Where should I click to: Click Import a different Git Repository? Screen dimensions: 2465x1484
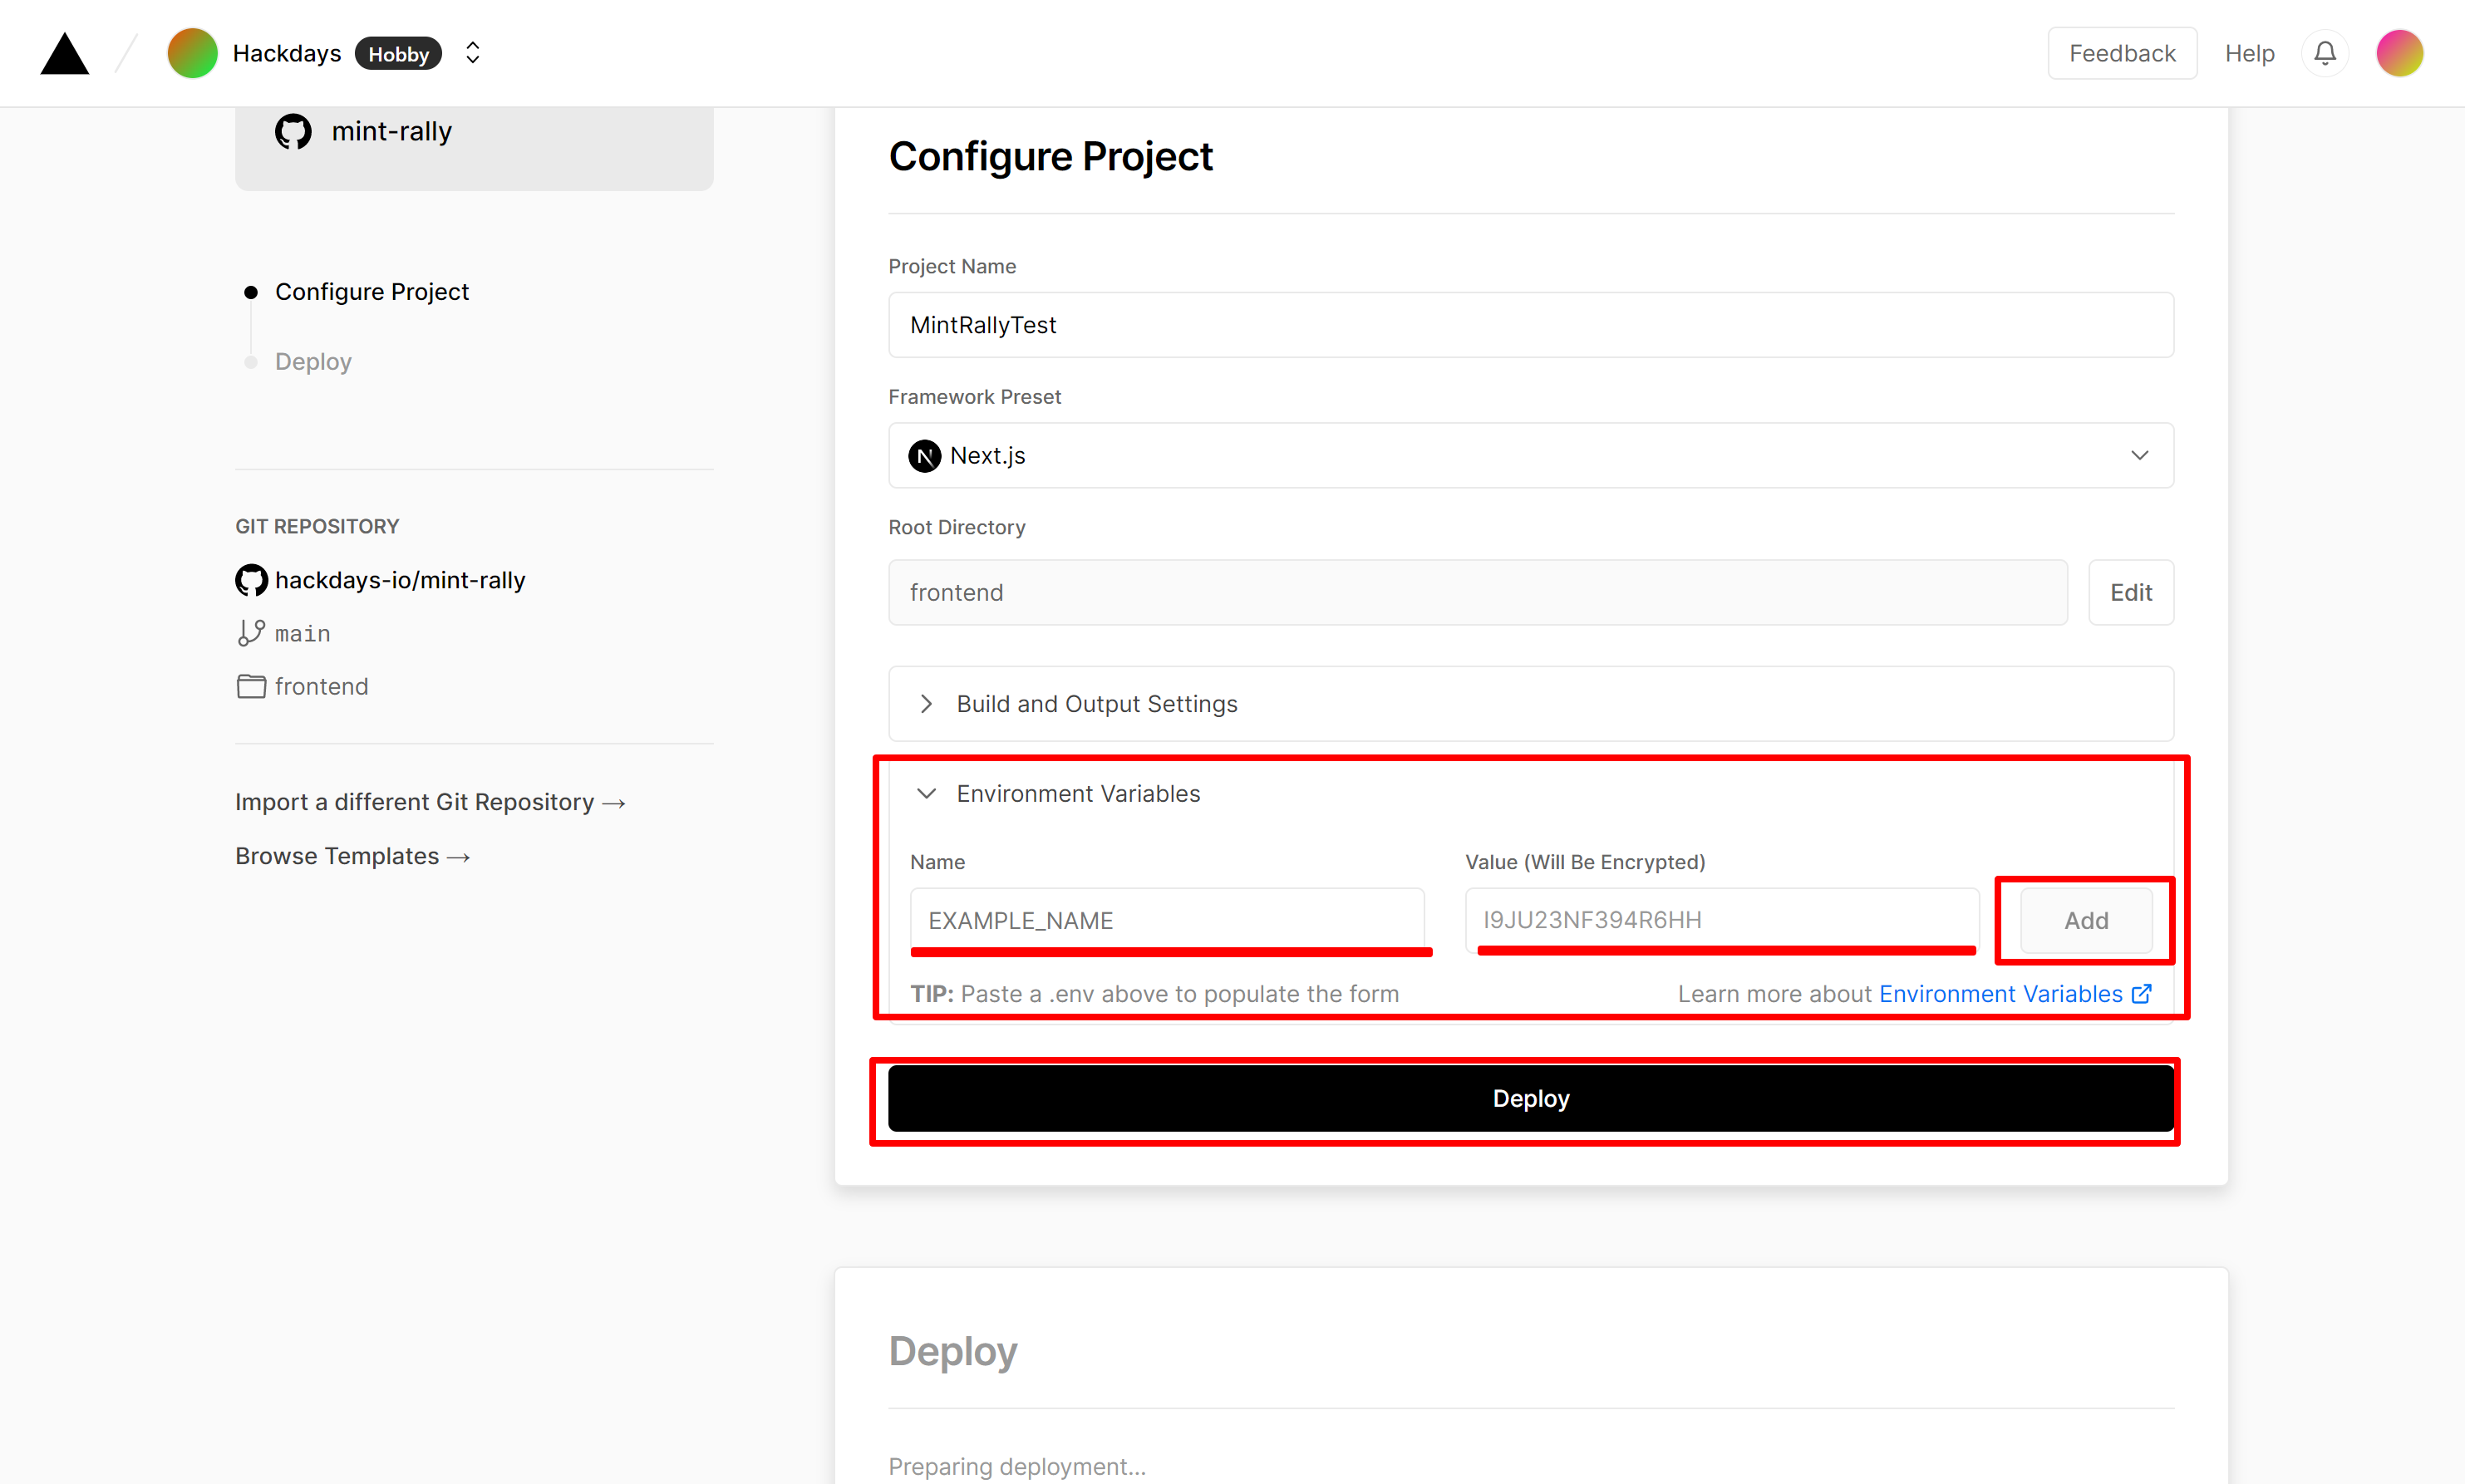click(x=430, y=802)
